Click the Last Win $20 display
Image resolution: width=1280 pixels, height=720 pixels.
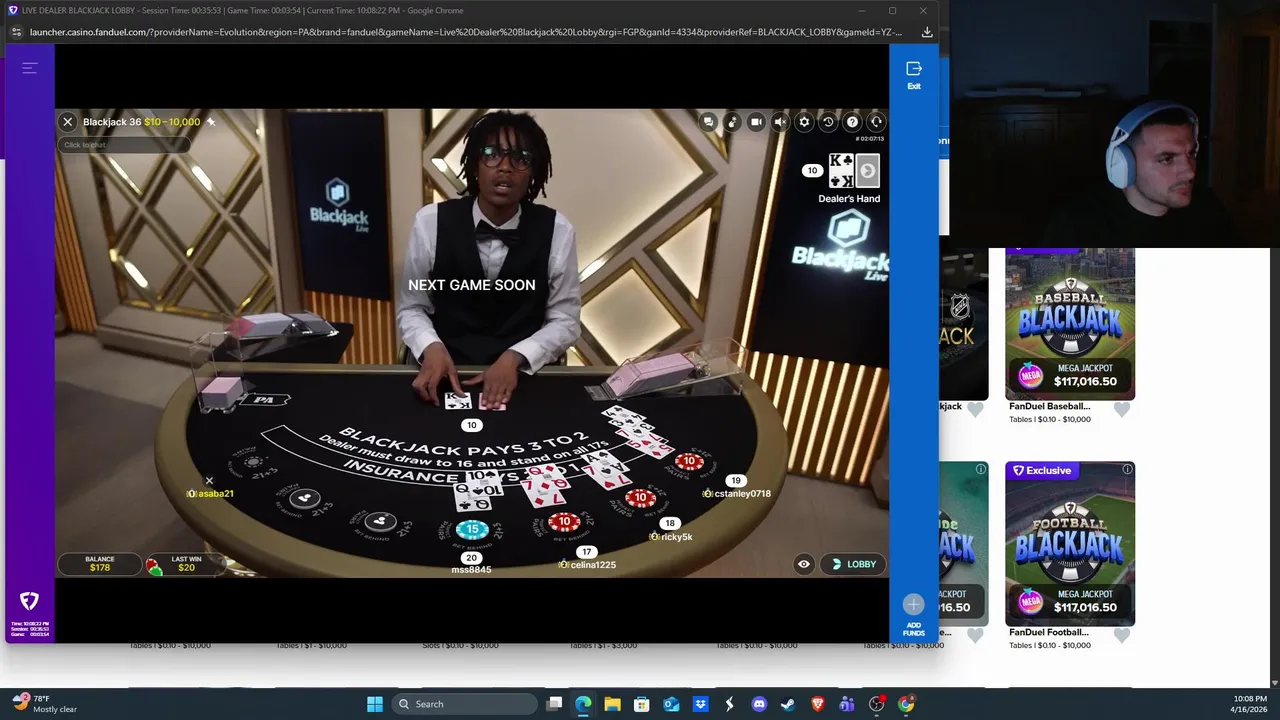(186, 564)
